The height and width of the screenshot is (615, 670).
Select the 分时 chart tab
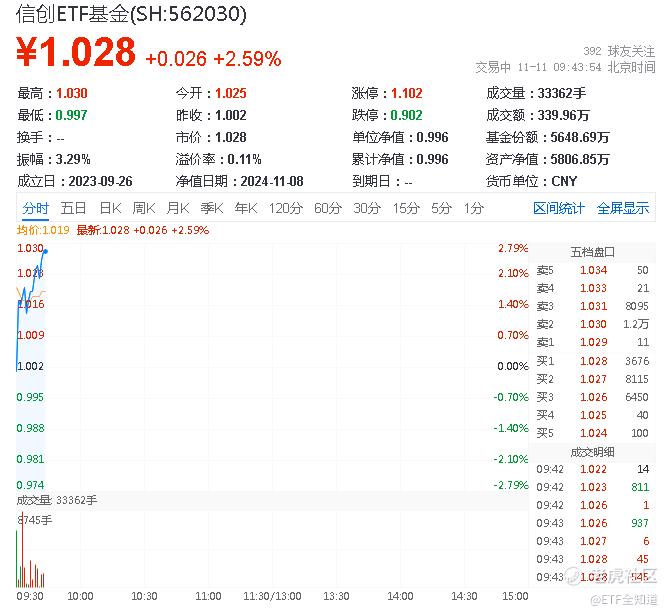pyautogui.click(x=35, y=208)
